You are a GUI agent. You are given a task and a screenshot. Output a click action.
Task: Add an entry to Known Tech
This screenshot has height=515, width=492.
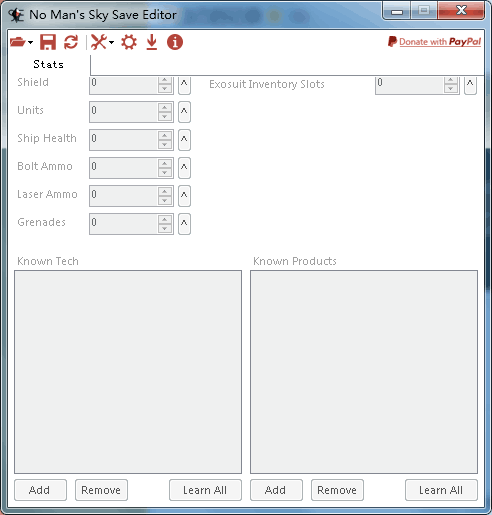point(40,490)
